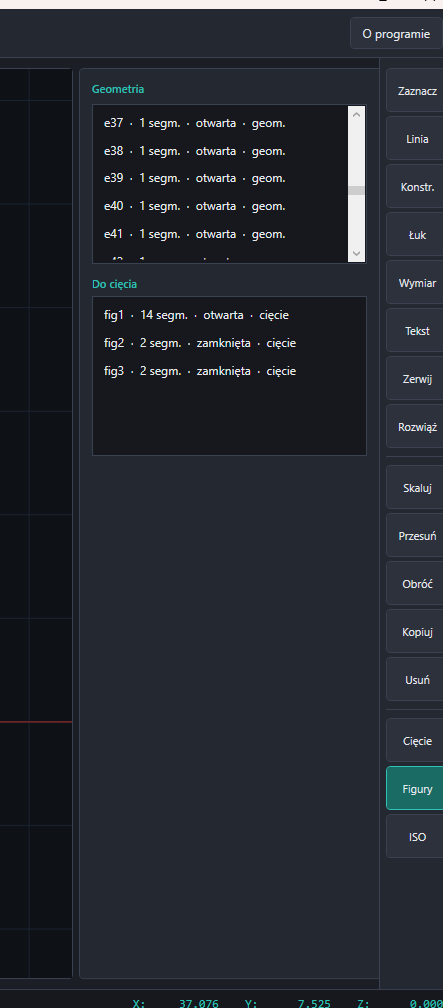Click the Geometria list scroll-down arrow
Image resolution: width=443 pixels, height=1008 pixels.
pyautogui.click(x=356, y=254)
